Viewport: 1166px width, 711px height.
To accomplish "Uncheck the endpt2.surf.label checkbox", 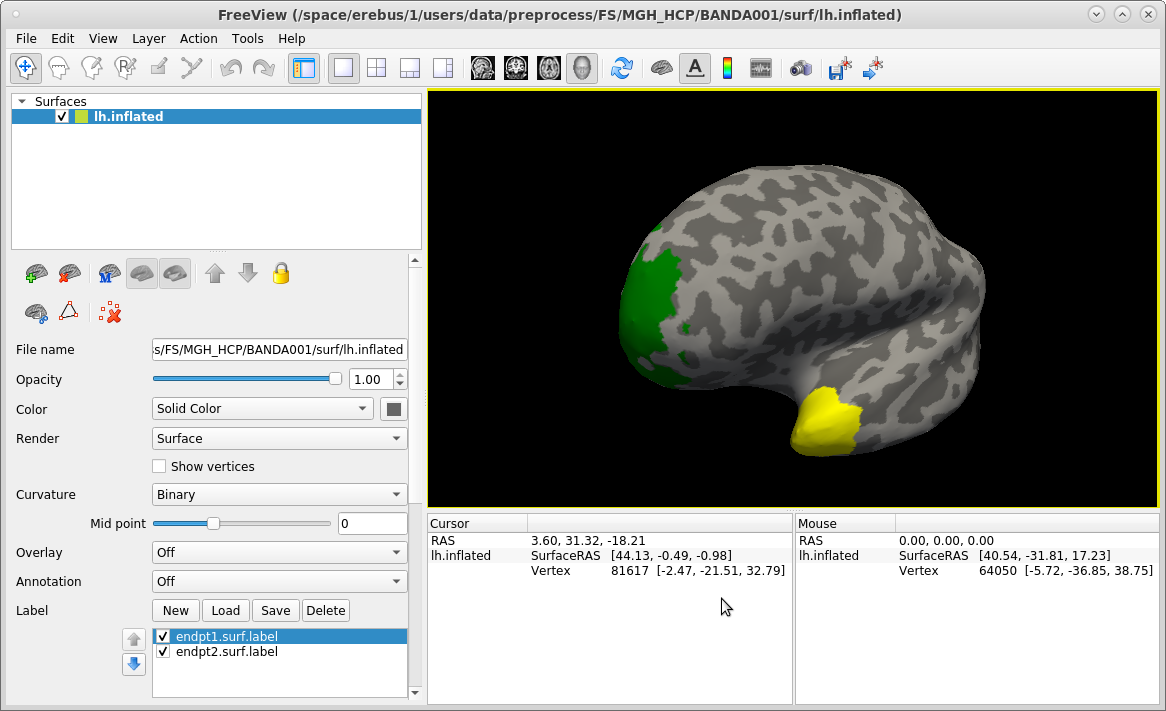I will (x=164, y=652).
